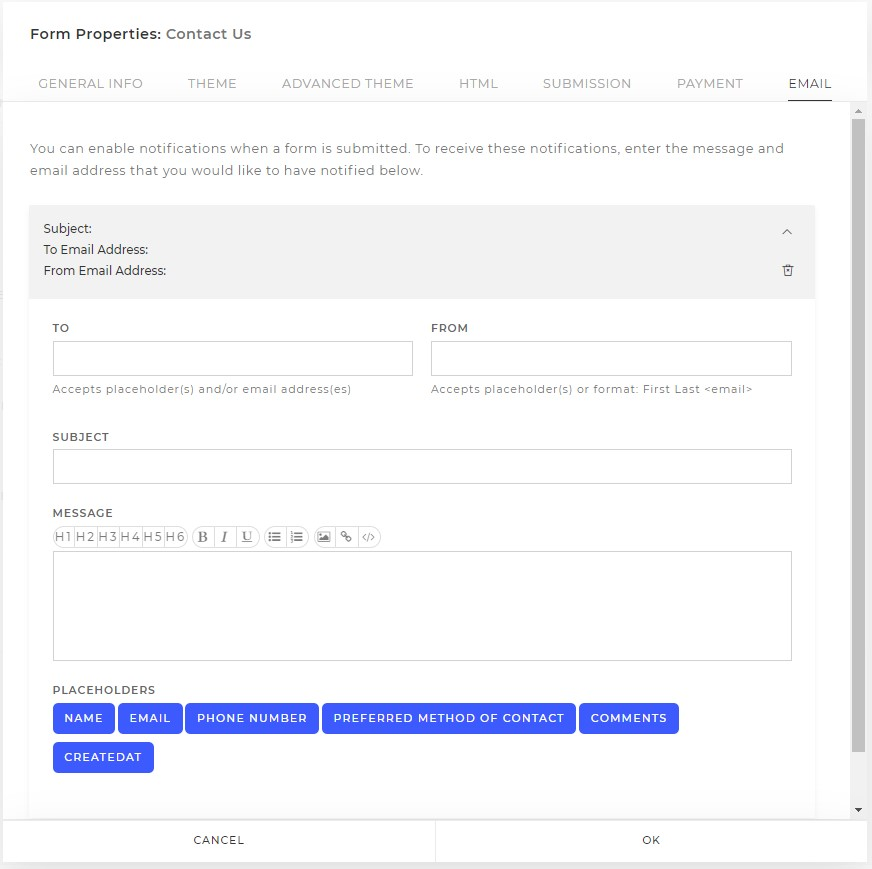Insert a numbered list in message

pos(297,537)
